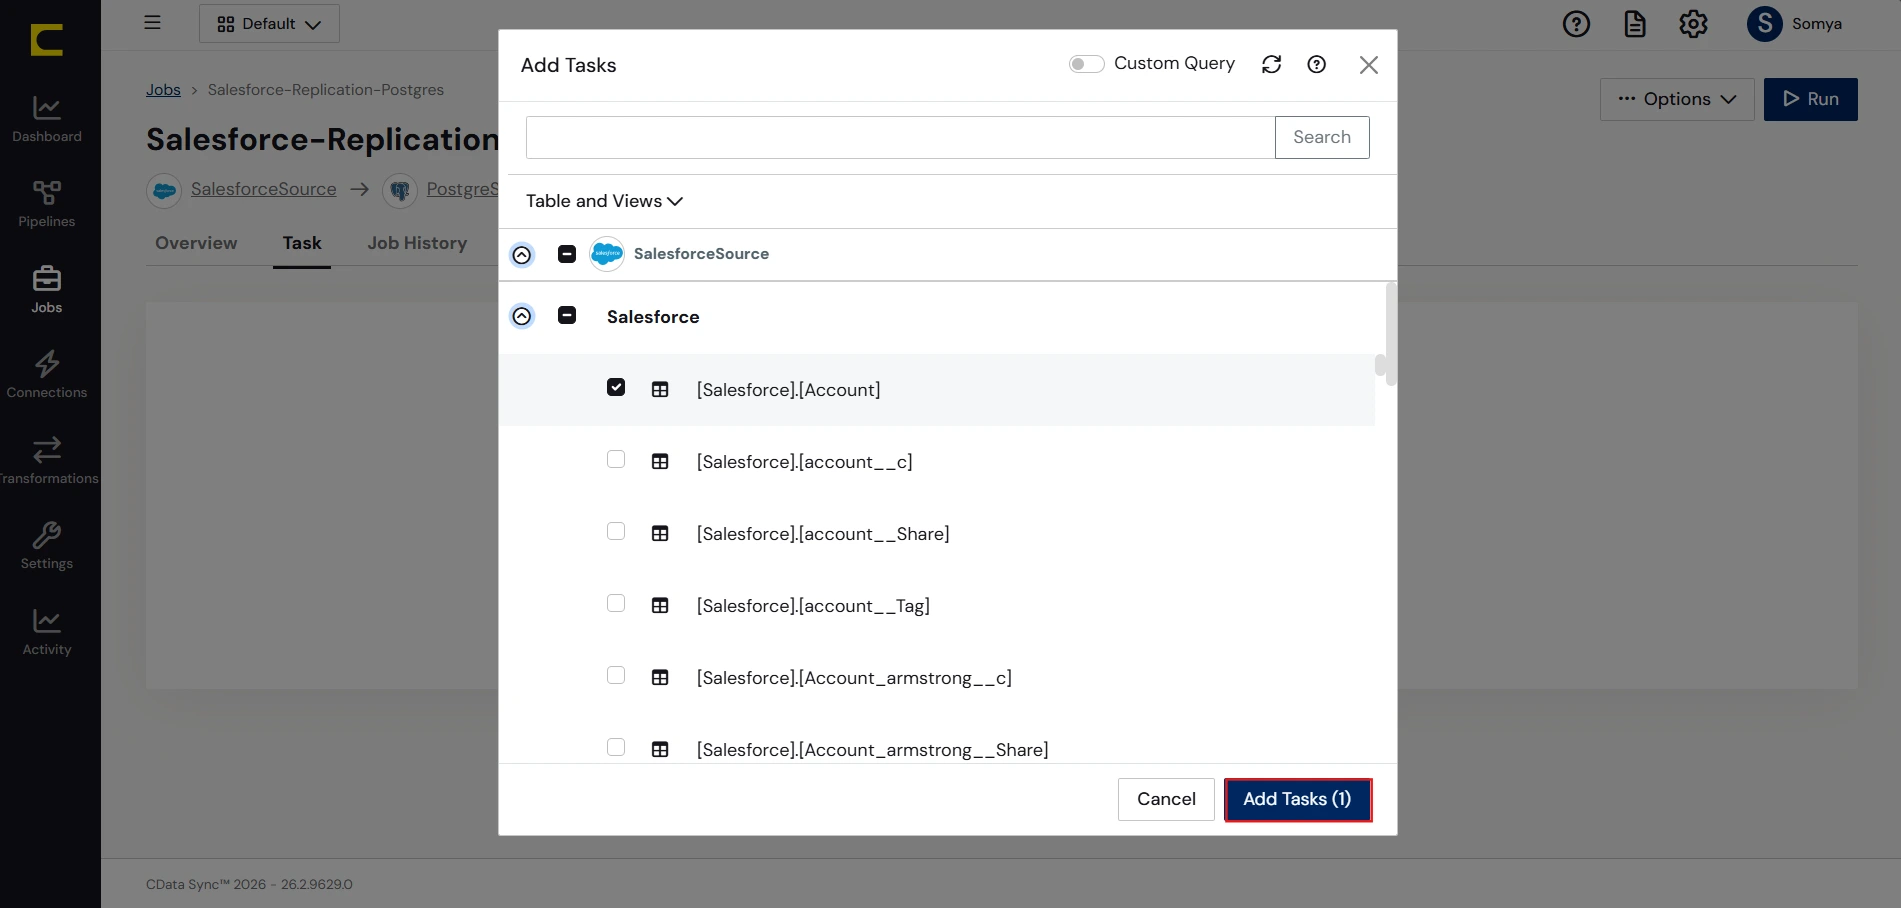Open the Somya user avatar
Viewport: 1901px width, 908px height.
click(x=1765, y=24)
